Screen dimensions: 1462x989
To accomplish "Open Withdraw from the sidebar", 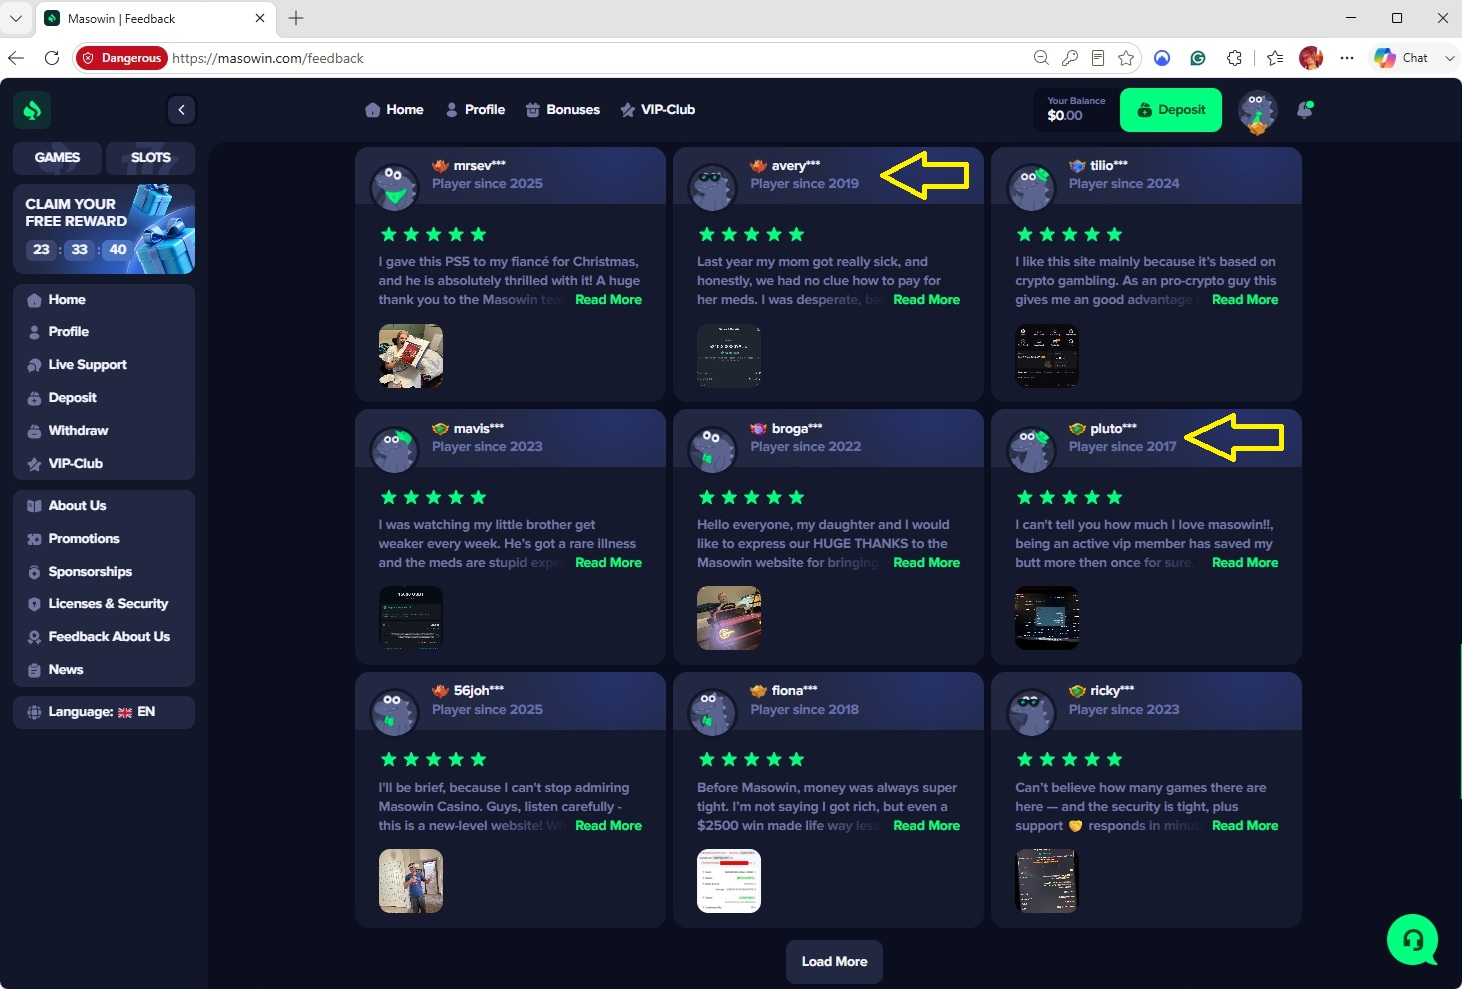I will coord(104,431).
